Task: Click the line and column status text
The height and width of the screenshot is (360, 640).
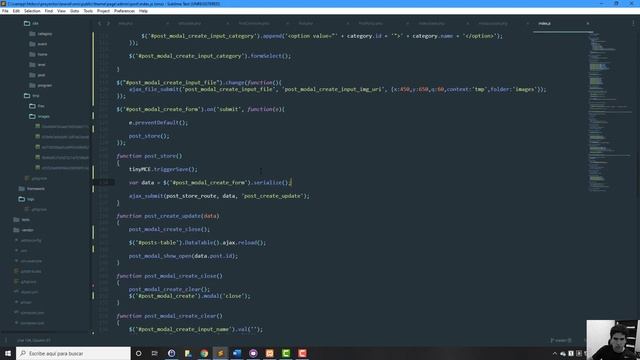Action: tap(34, 340)
